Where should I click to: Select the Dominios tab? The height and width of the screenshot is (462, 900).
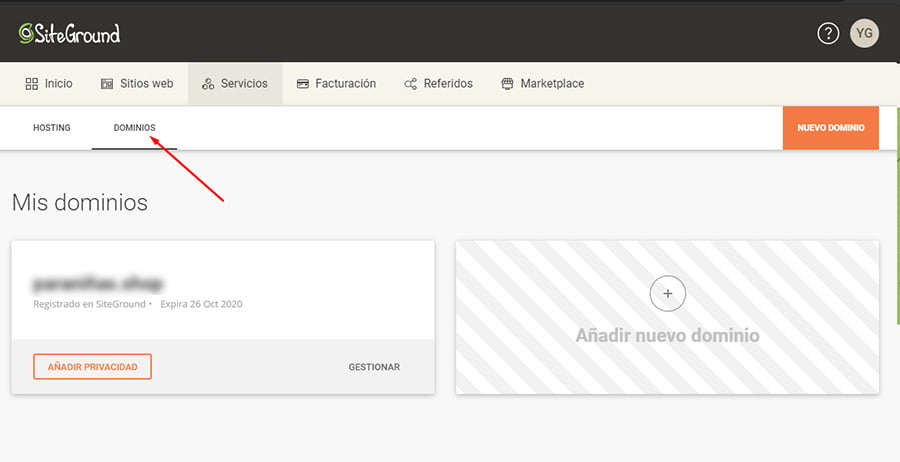pyautogui.click(x=135, y=128)
